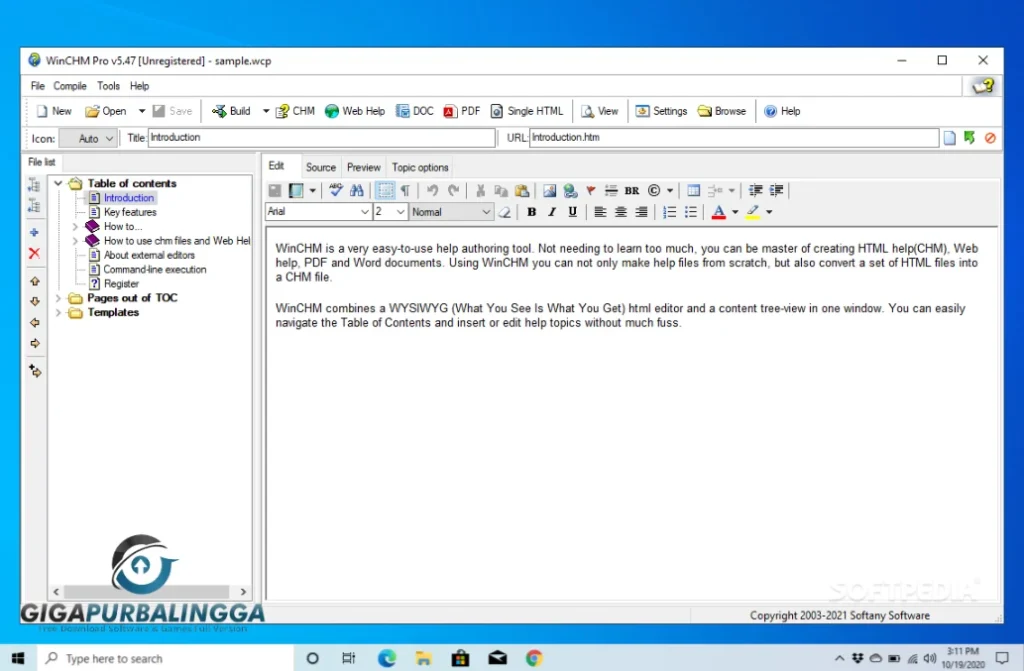Click the spell check icon
This screenshot has height=671, width=1024.
pos(337,190)
